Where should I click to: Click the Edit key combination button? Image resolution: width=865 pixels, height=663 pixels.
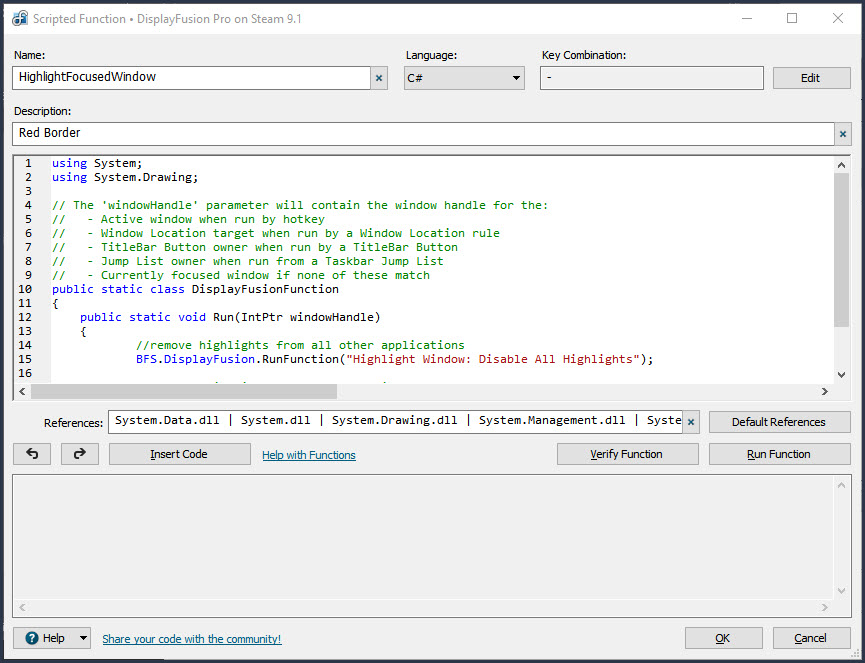pos(810,78)
